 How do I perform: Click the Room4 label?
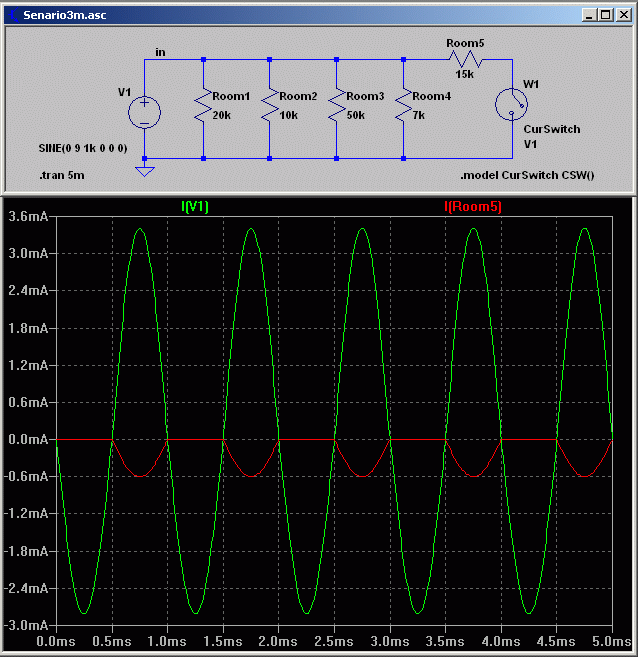tap(431, 96)
